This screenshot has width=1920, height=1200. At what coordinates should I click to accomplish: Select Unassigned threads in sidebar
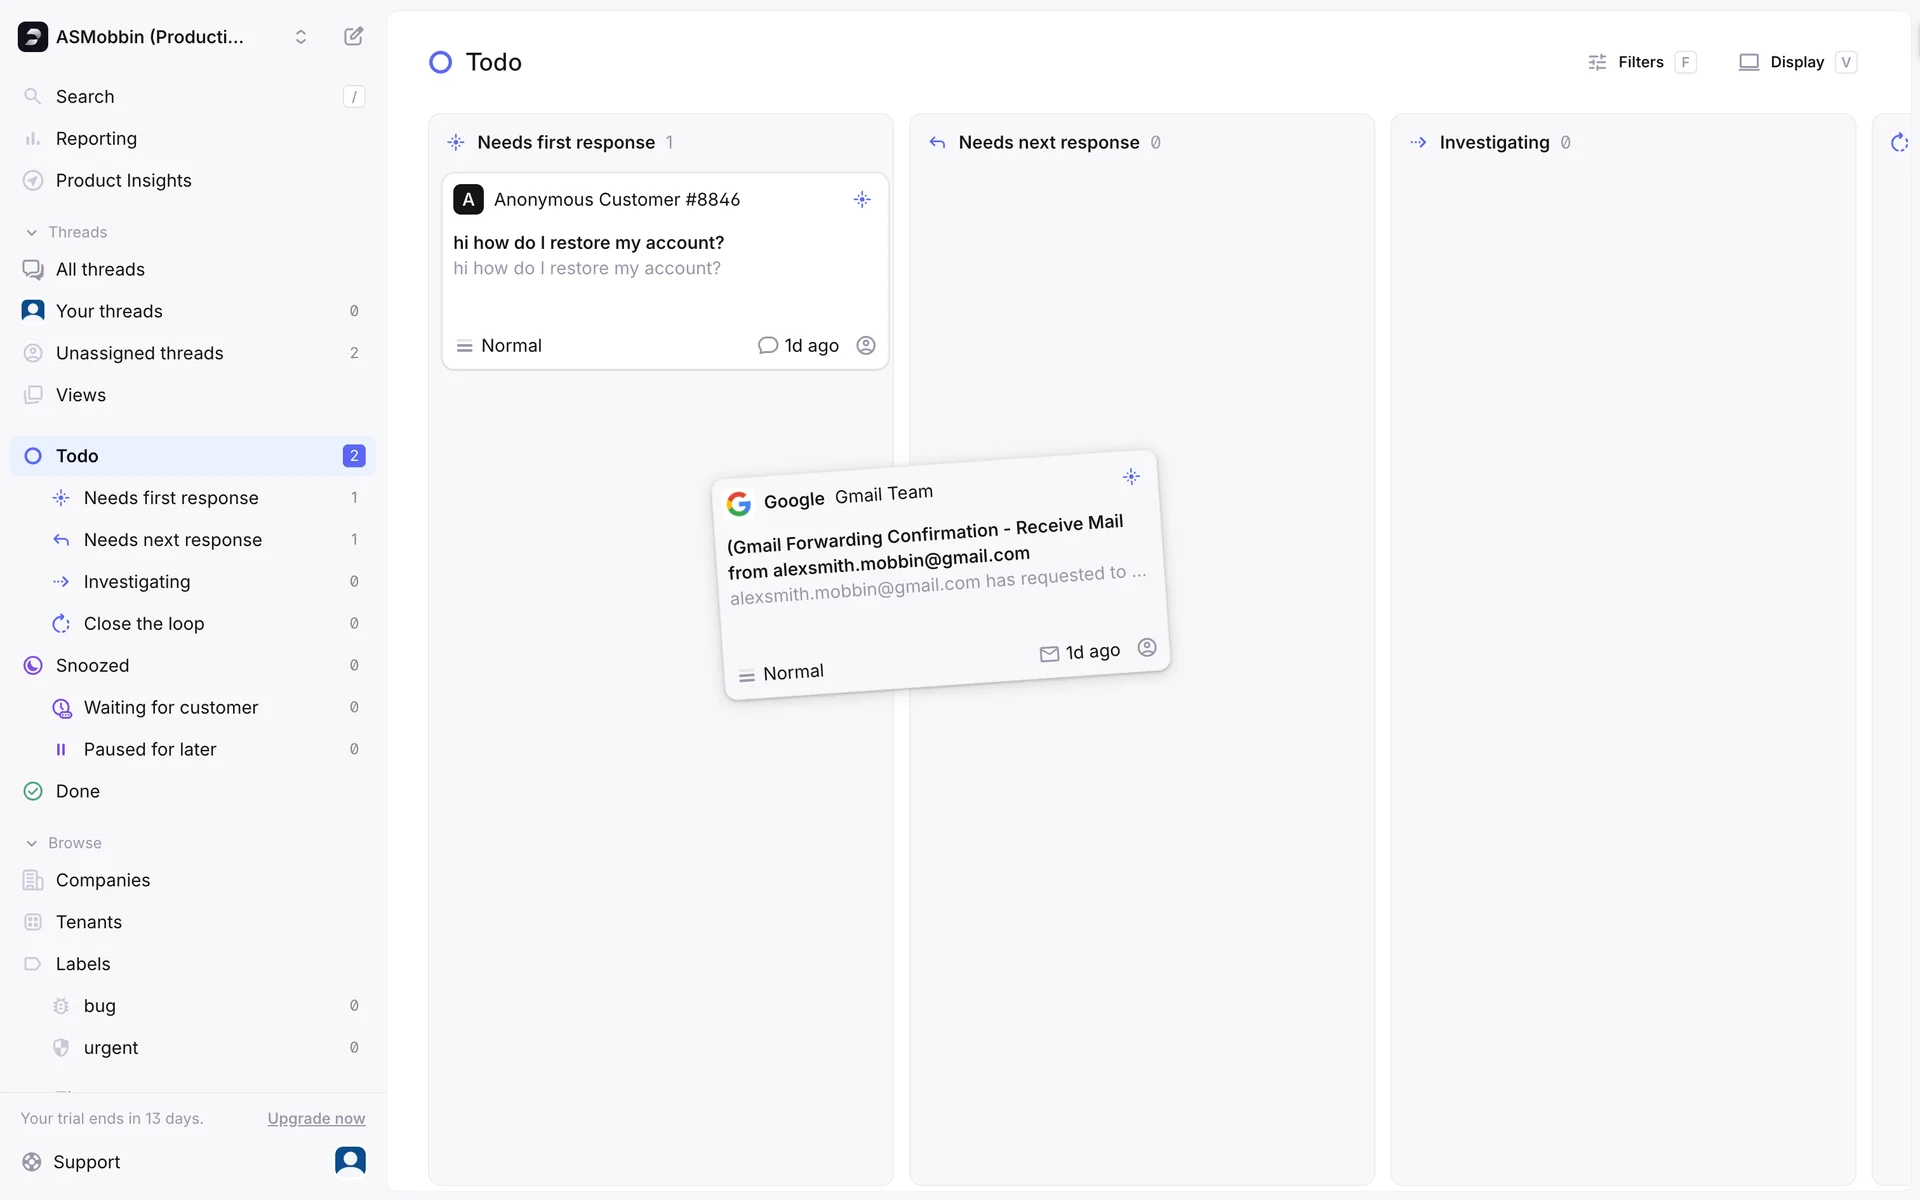coord(139,353)
